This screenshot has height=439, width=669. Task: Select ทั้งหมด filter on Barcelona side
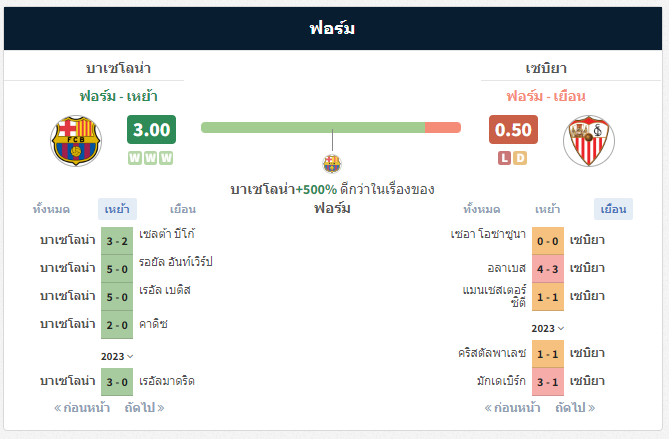pyautogui.click(x=51, y=209)
